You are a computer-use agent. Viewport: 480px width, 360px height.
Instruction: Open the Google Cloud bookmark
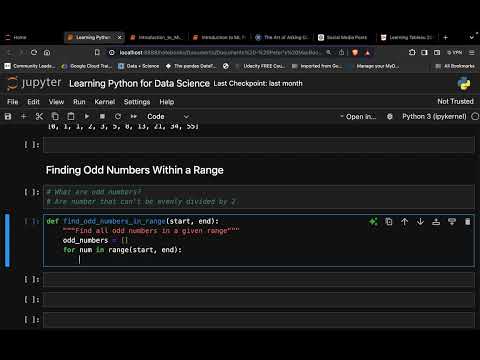tap(87, 66)
